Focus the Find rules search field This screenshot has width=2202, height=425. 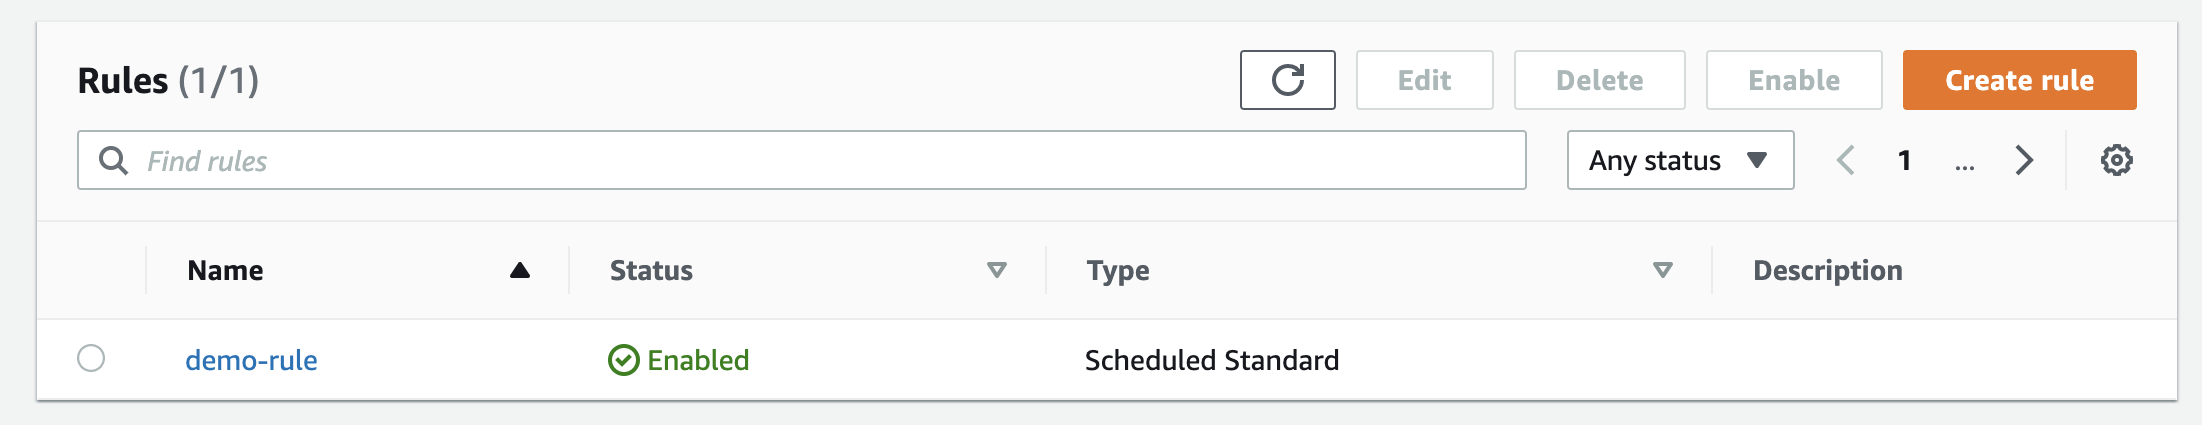click(x=801, y=160)
